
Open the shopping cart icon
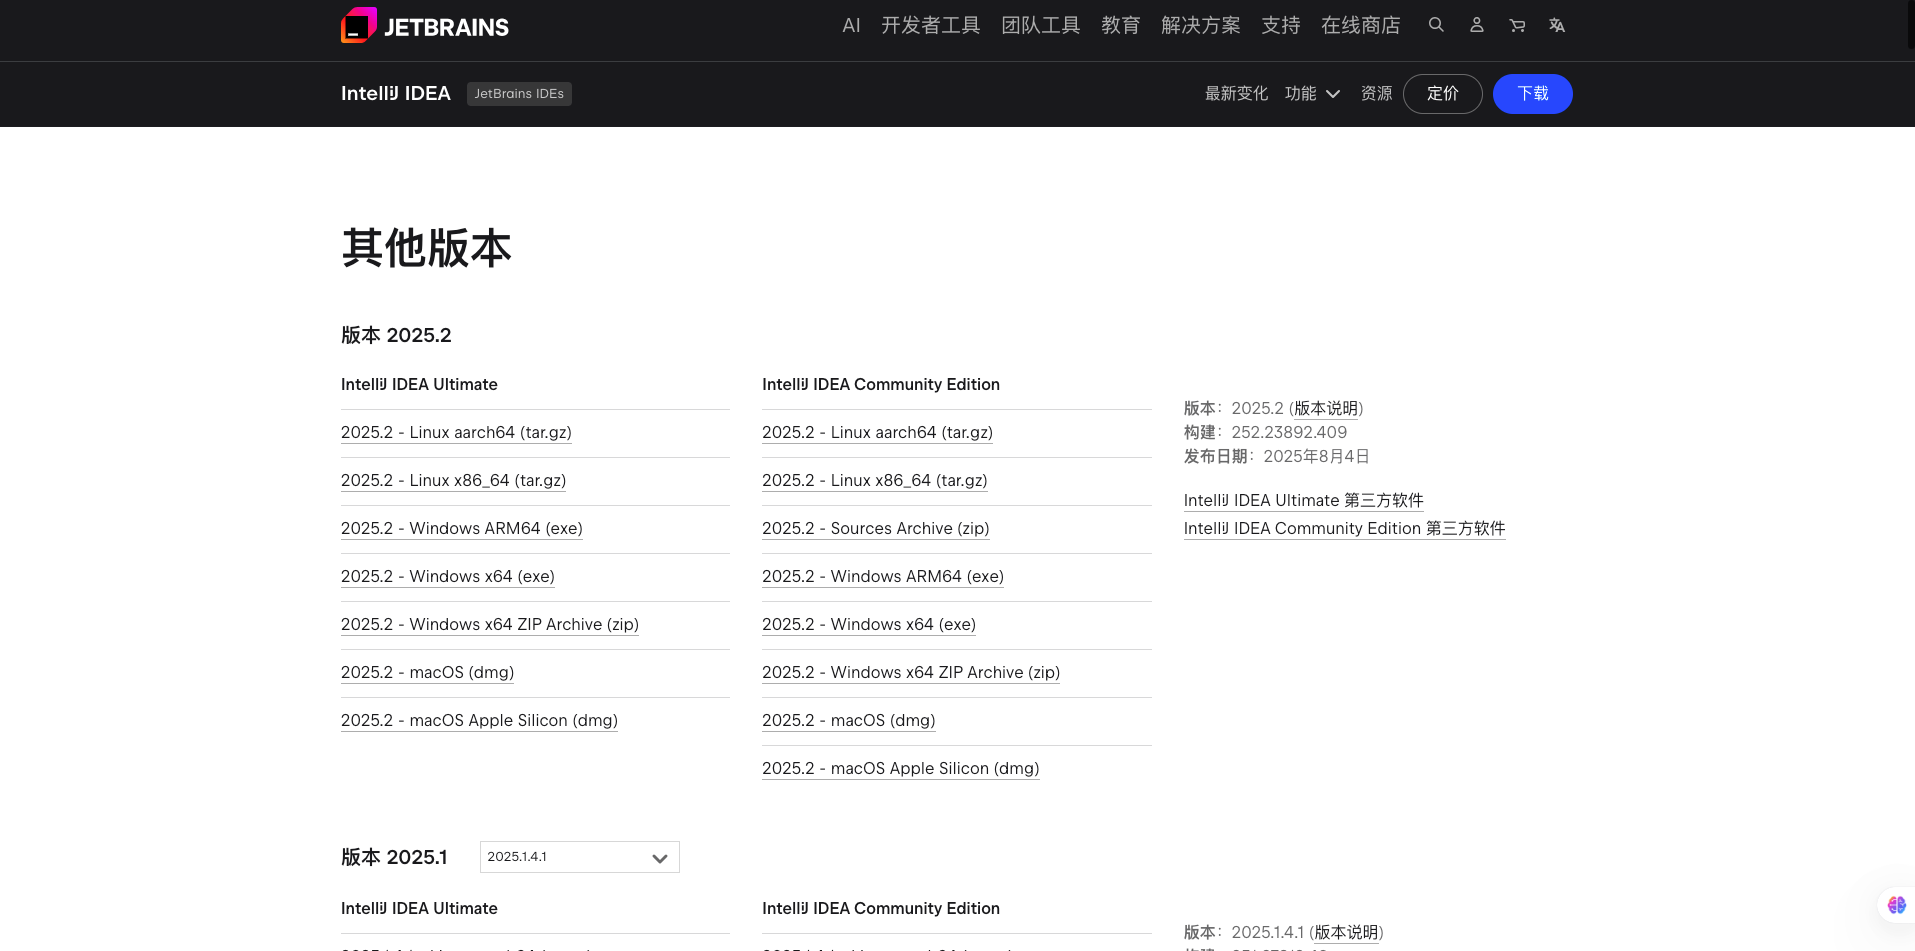(1517, 25)
